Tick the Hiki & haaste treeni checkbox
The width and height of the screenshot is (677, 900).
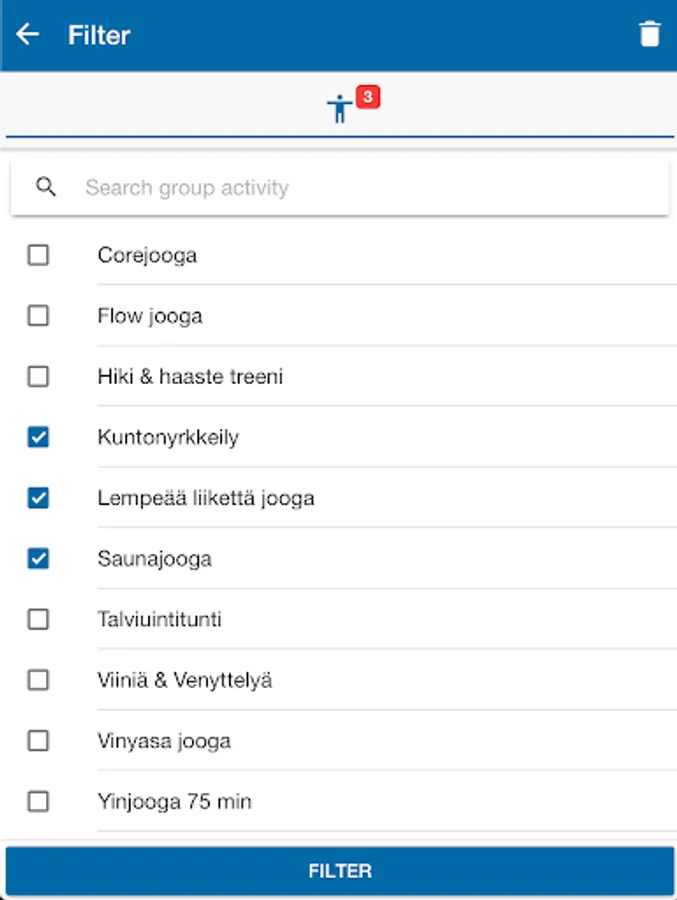point(38,377)
